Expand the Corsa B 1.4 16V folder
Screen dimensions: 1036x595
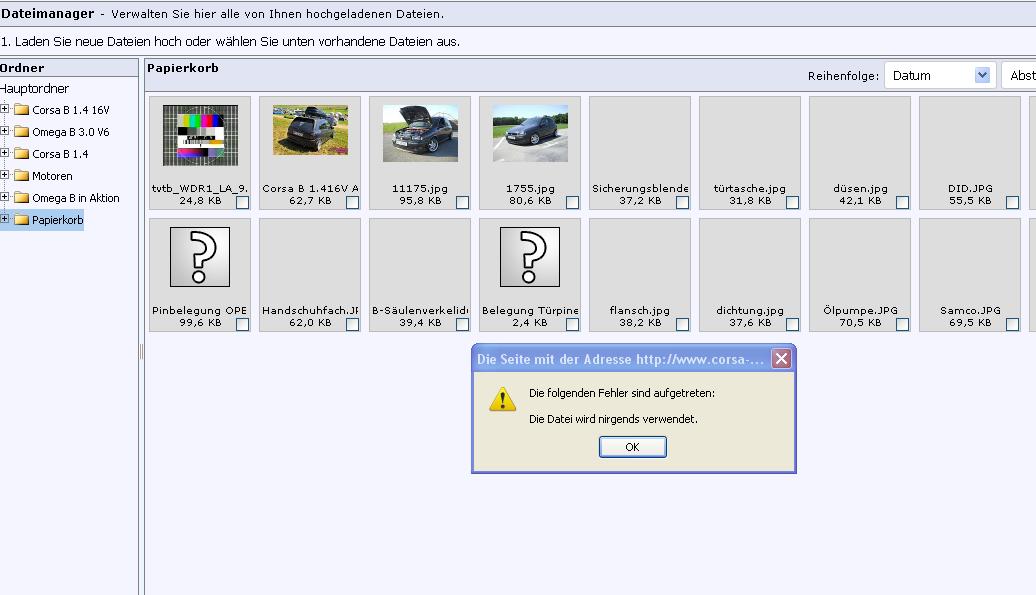point(5,109)
